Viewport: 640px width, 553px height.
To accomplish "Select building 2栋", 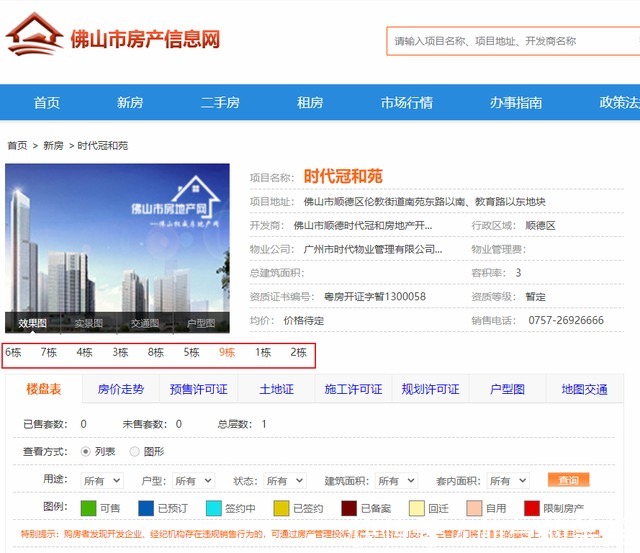I will pyautogui.click(x=298, y=352).
